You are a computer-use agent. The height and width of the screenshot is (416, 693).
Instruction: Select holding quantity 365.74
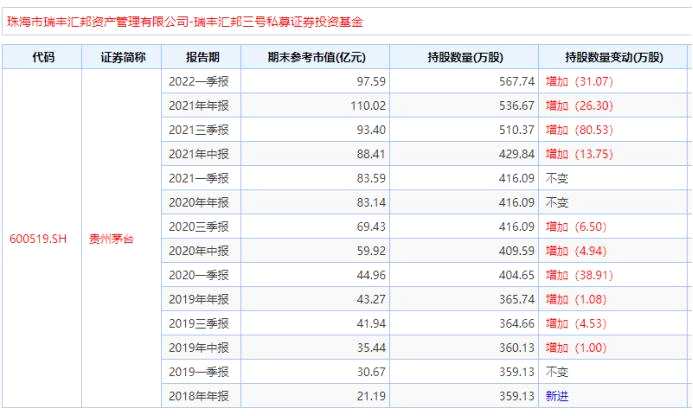[x=517, y=299]
